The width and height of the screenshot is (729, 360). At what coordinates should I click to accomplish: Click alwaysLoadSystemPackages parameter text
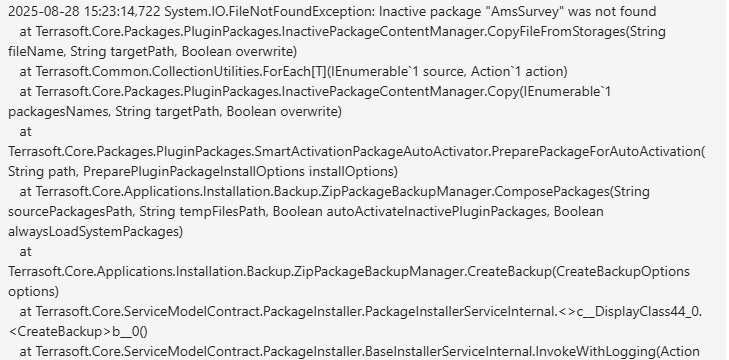pyautogui.click(x=96, y=232)
